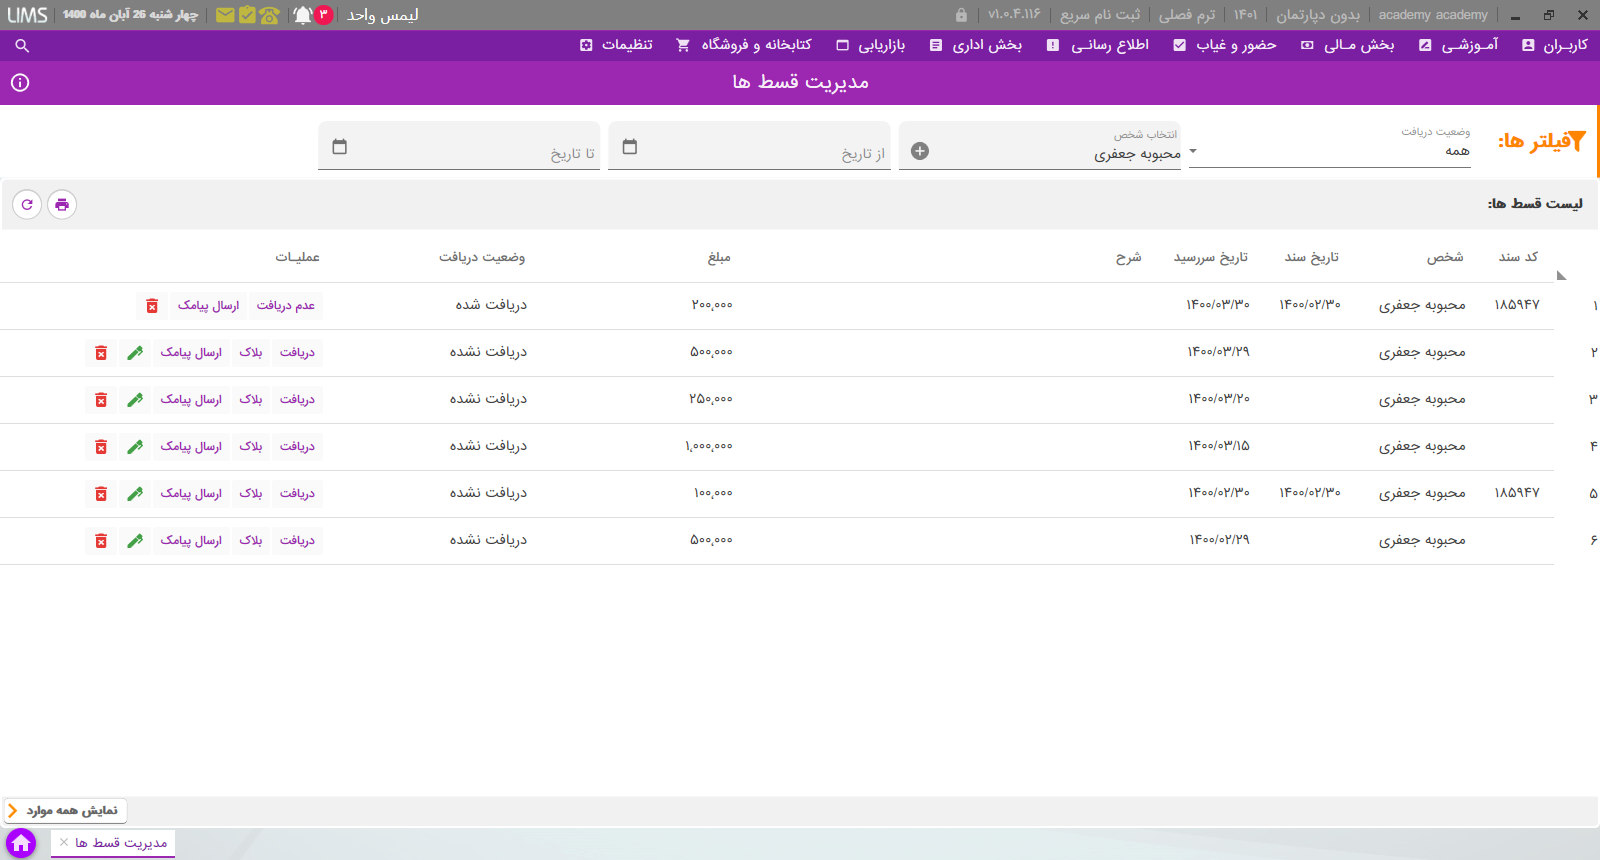Click the home button at bottom left
Viewport: 1600px width, 860px height.
21,843
